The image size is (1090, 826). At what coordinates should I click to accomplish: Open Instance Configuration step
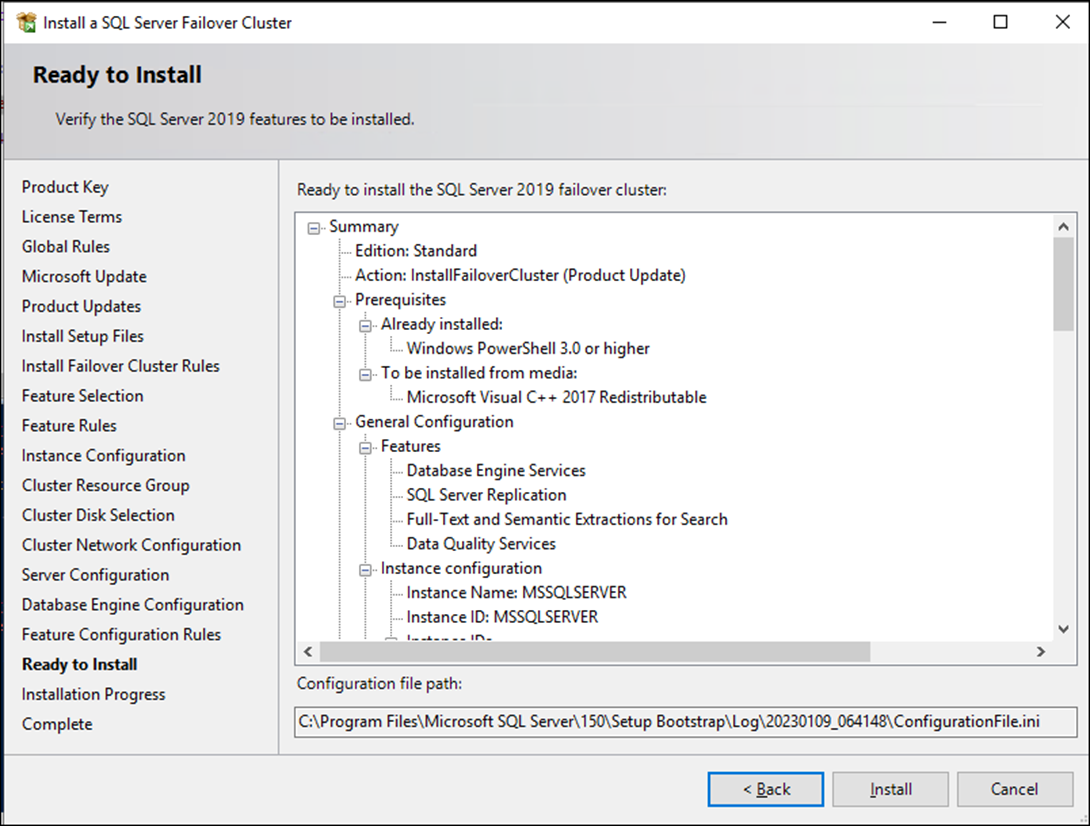coord(104,456)
